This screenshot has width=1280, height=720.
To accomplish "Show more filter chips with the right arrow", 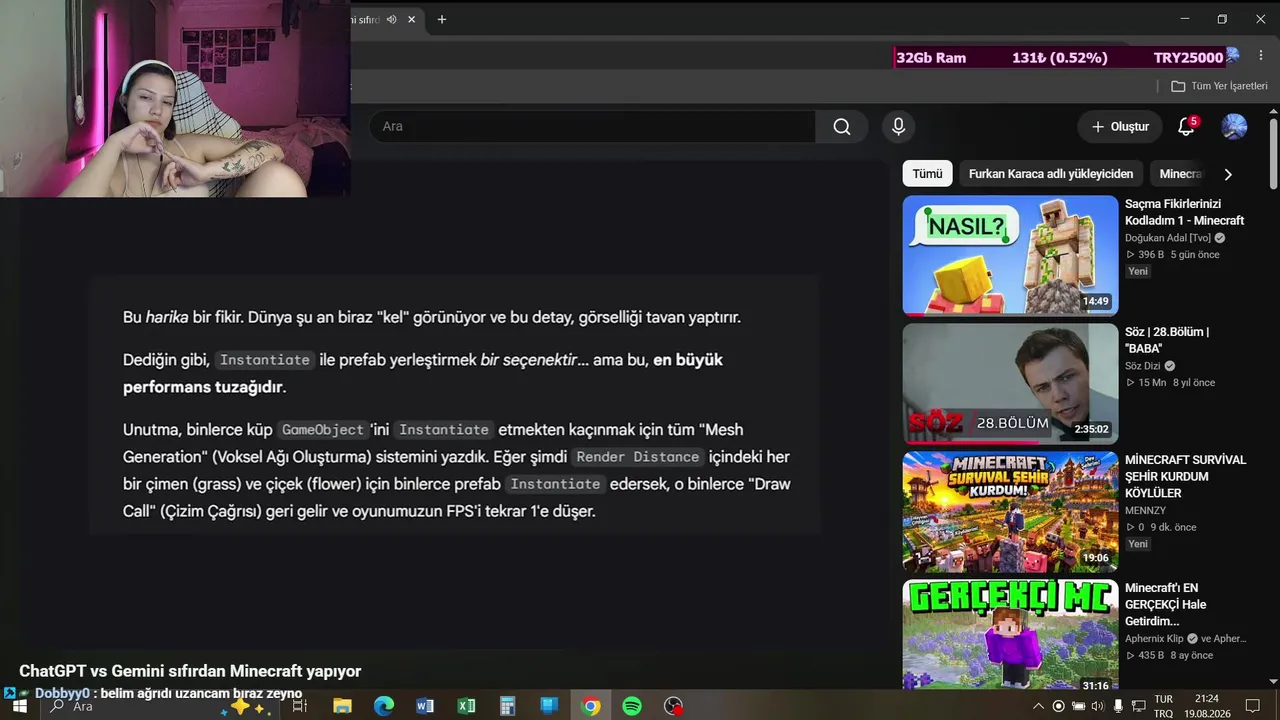I will point(1228,174).
